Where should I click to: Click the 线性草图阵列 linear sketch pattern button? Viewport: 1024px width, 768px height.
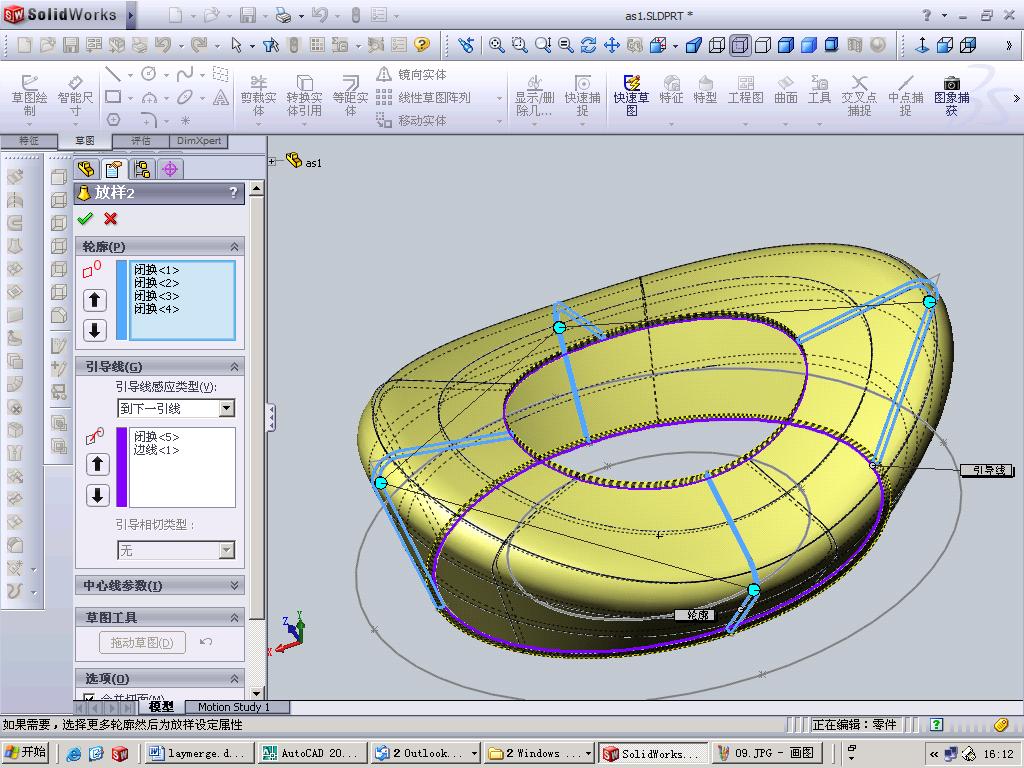[424, 97]
